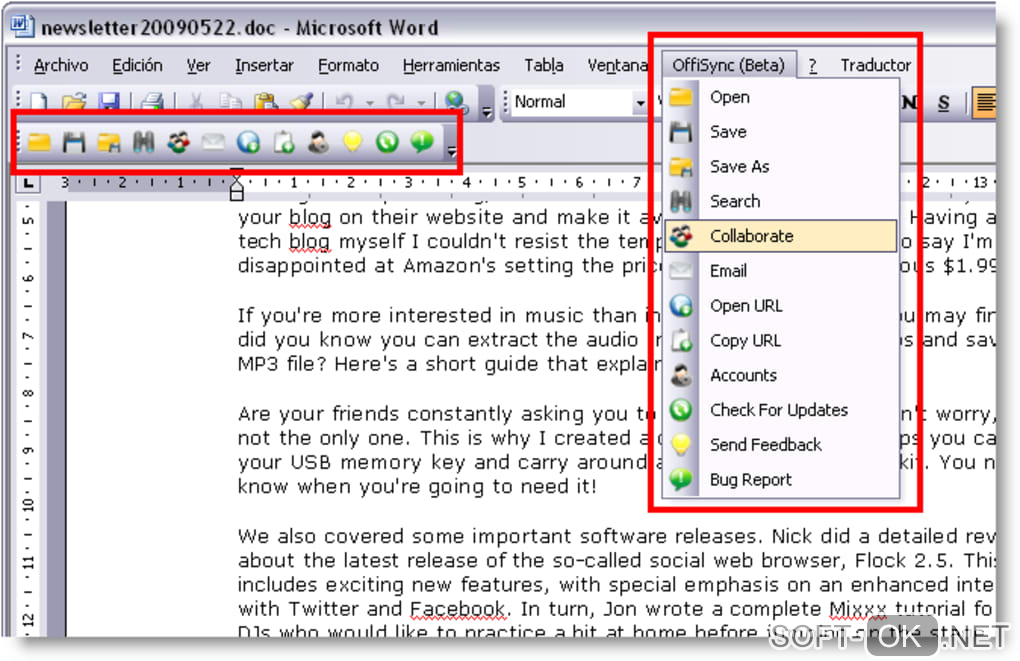Click the OffiSync toolbar Open folder icon
This screenshot has height=661, width=1020.
(40, 142)
